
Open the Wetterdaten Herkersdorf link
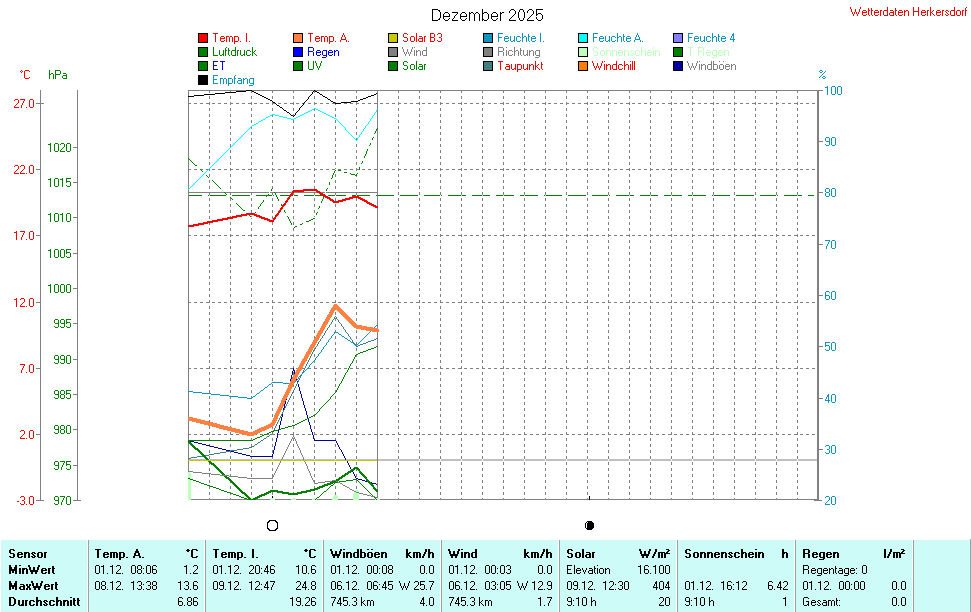pos(908,12)
